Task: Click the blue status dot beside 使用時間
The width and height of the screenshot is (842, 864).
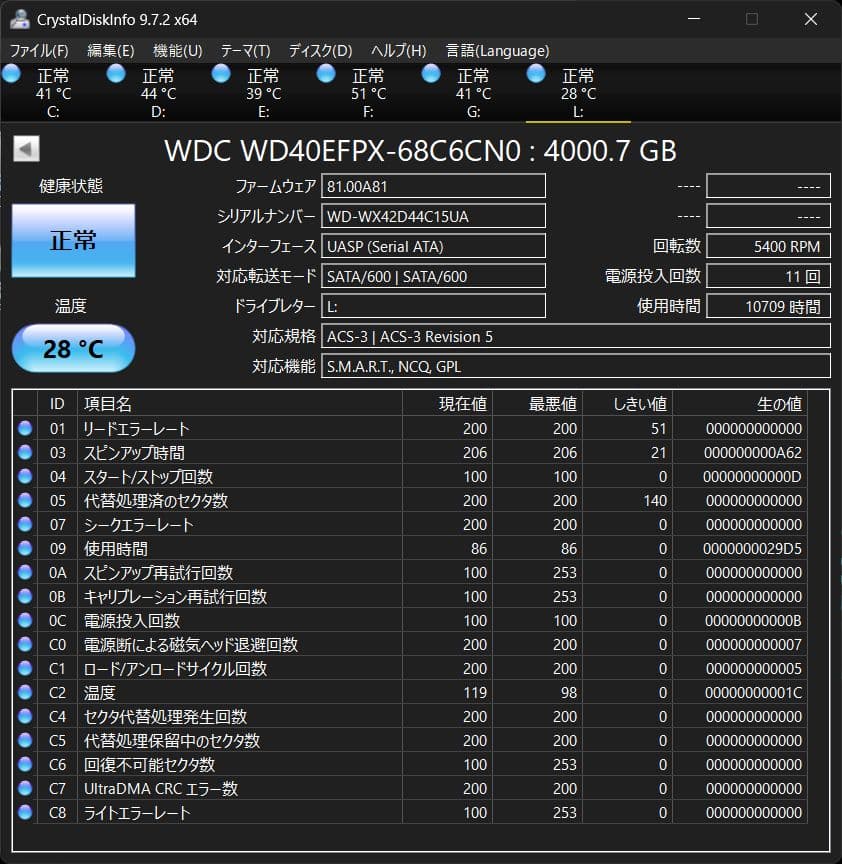Action: (x=26, y=548)
